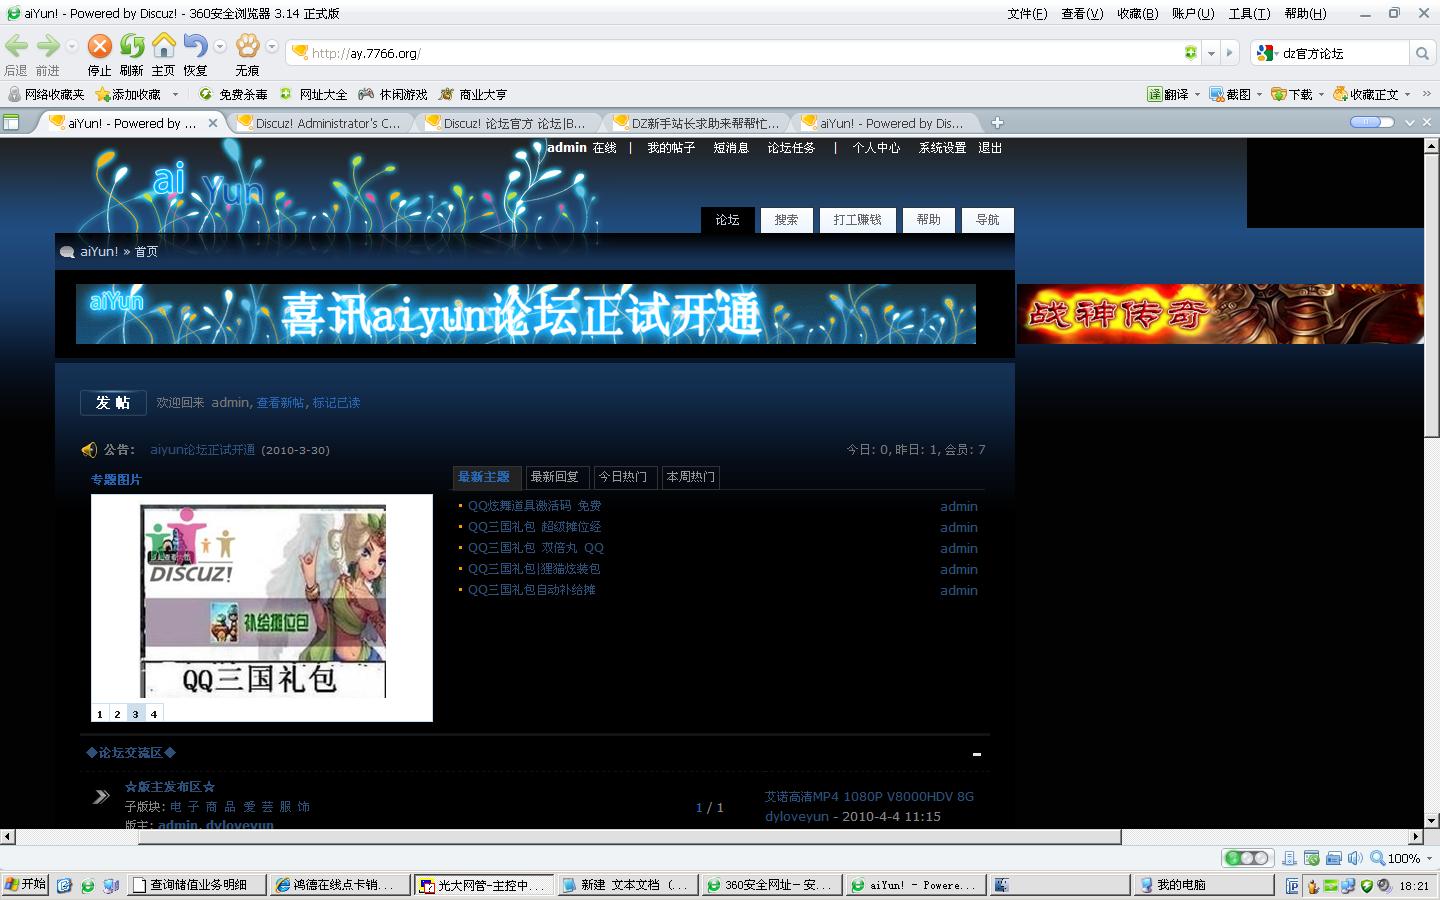1440x900 pixels.
Task: Click the Windows 开始 start button
Action: pos(25,885)
